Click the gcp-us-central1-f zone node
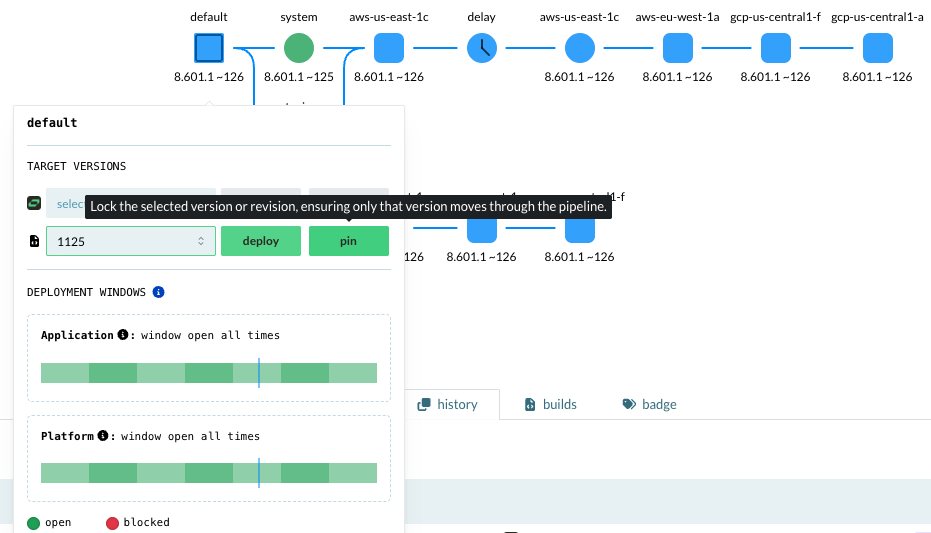 tap(776, 48)
